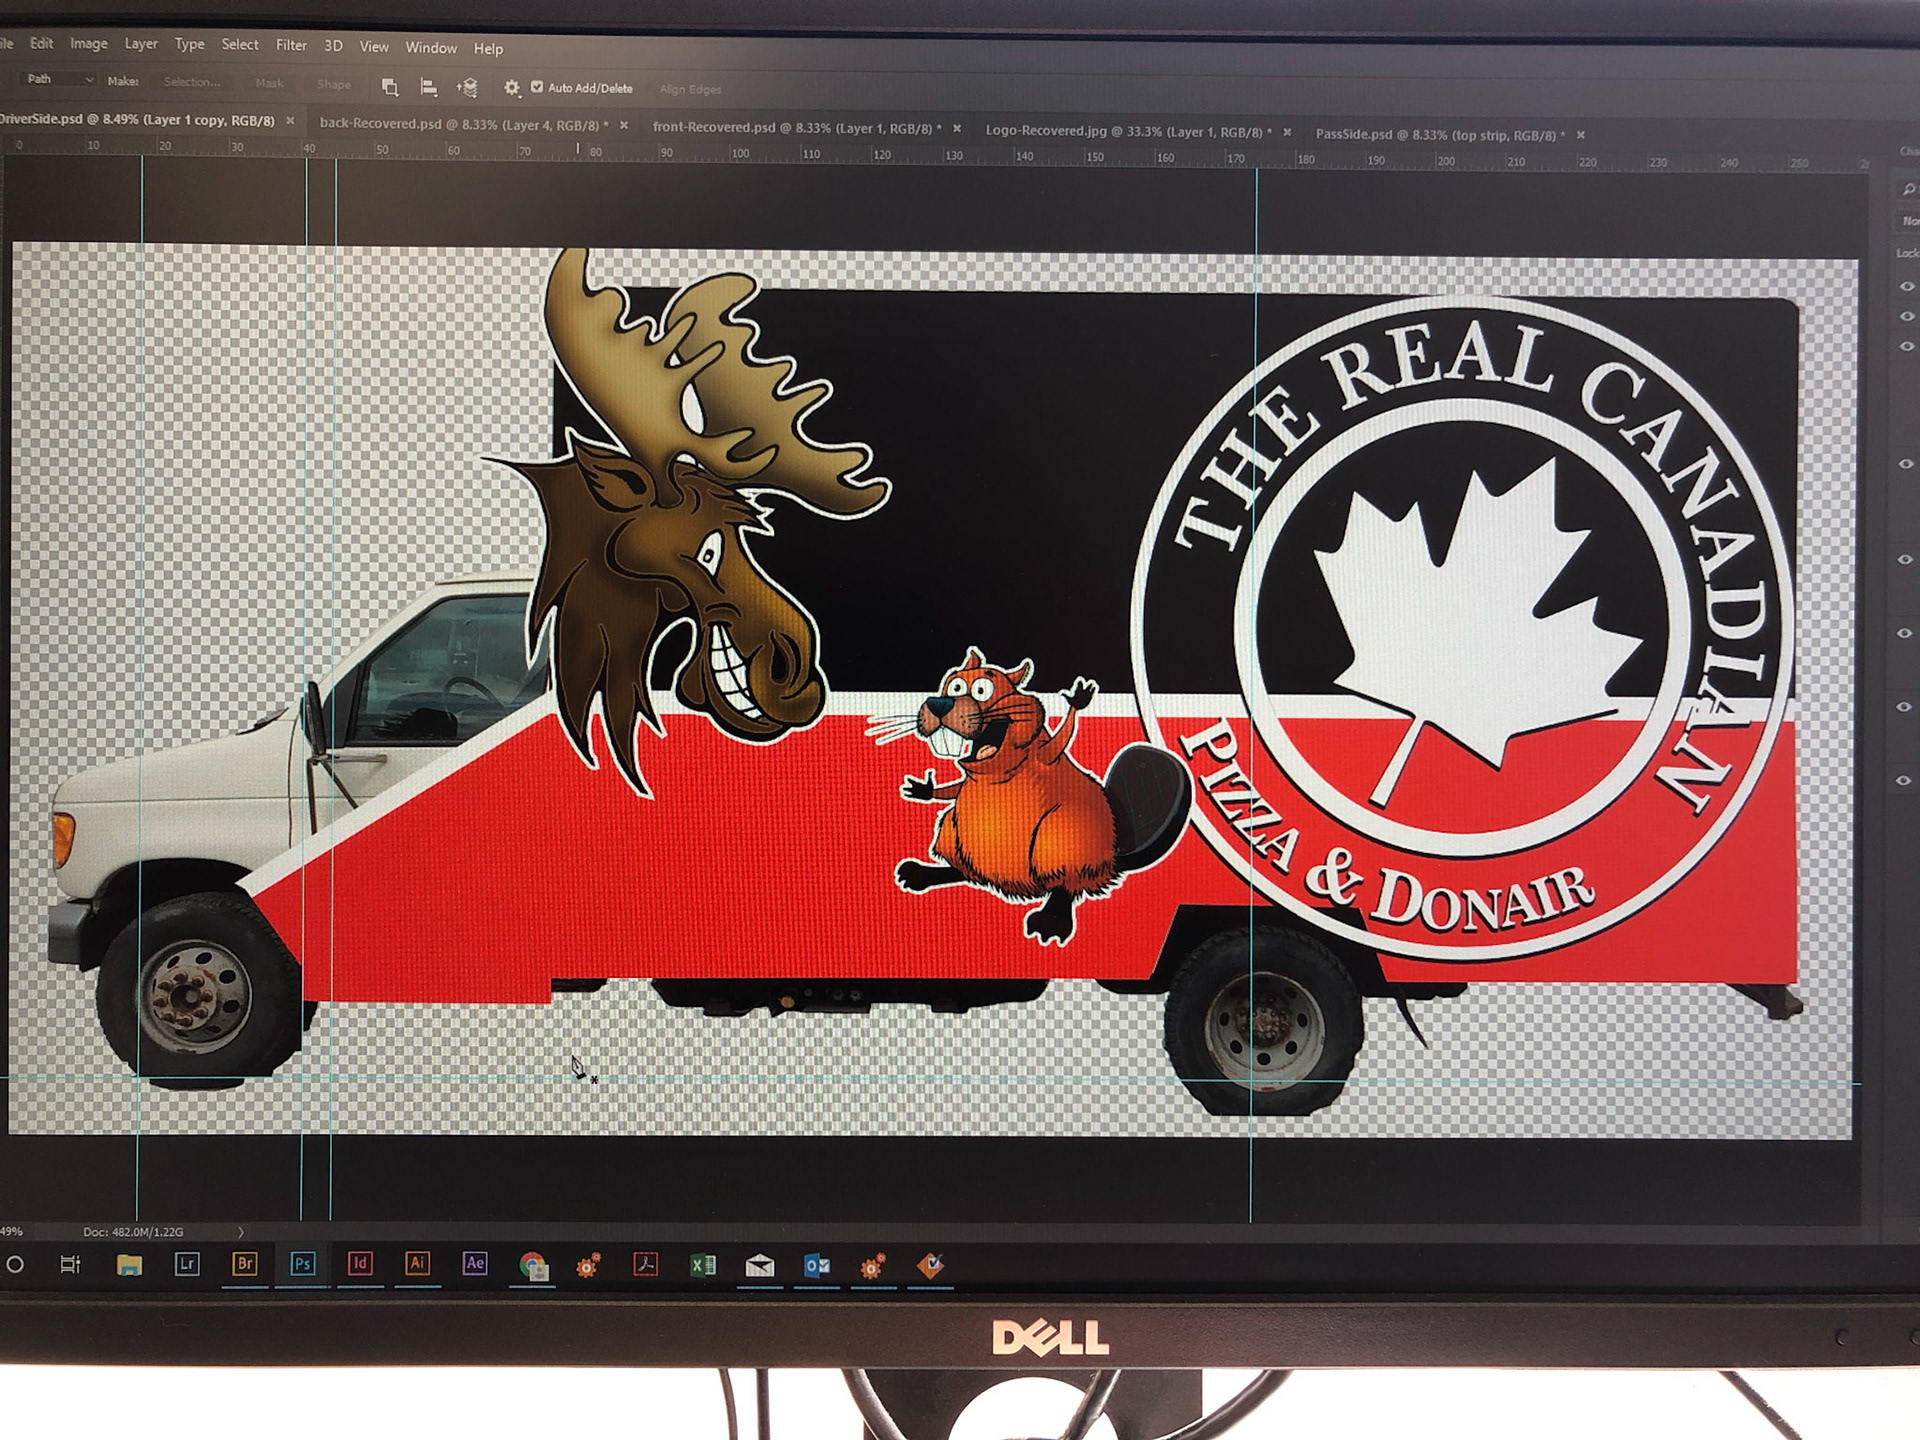Expand the Doc size status arrow

pyautogui.click(x=241, y=1232)
